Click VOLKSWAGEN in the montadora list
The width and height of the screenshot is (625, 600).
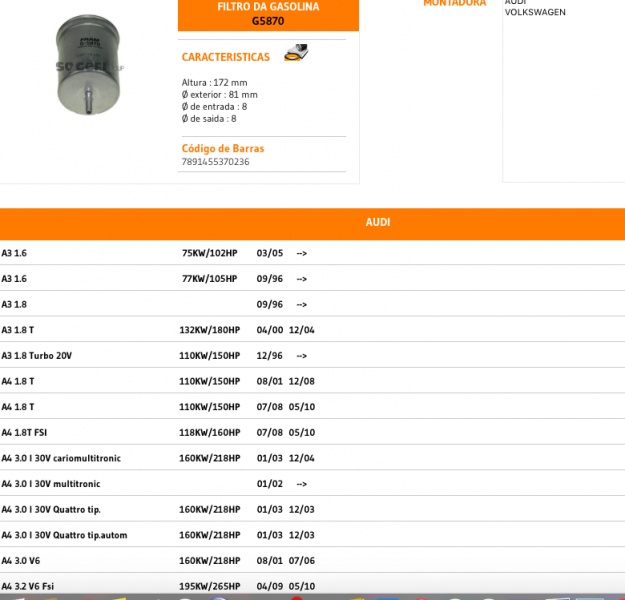click(535, 12)
